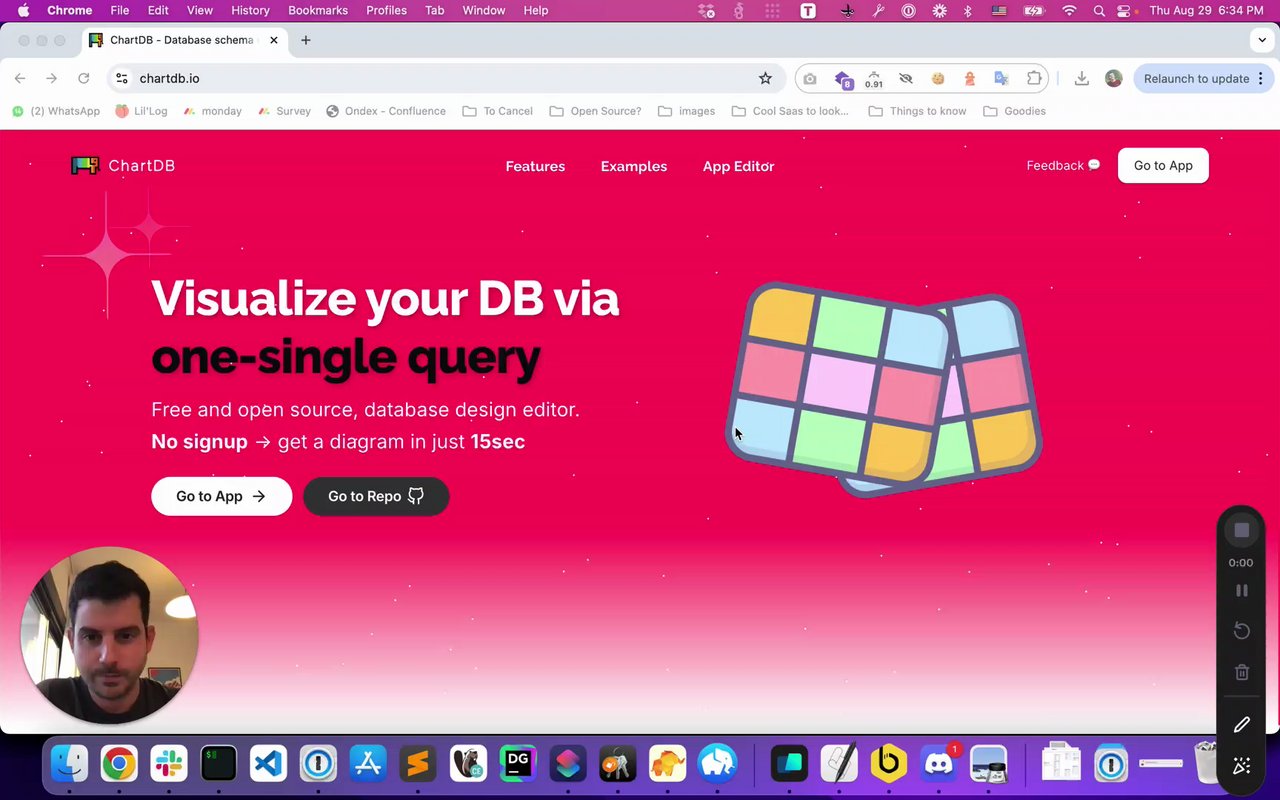Open the Bookmarks menu

point(318,10)
